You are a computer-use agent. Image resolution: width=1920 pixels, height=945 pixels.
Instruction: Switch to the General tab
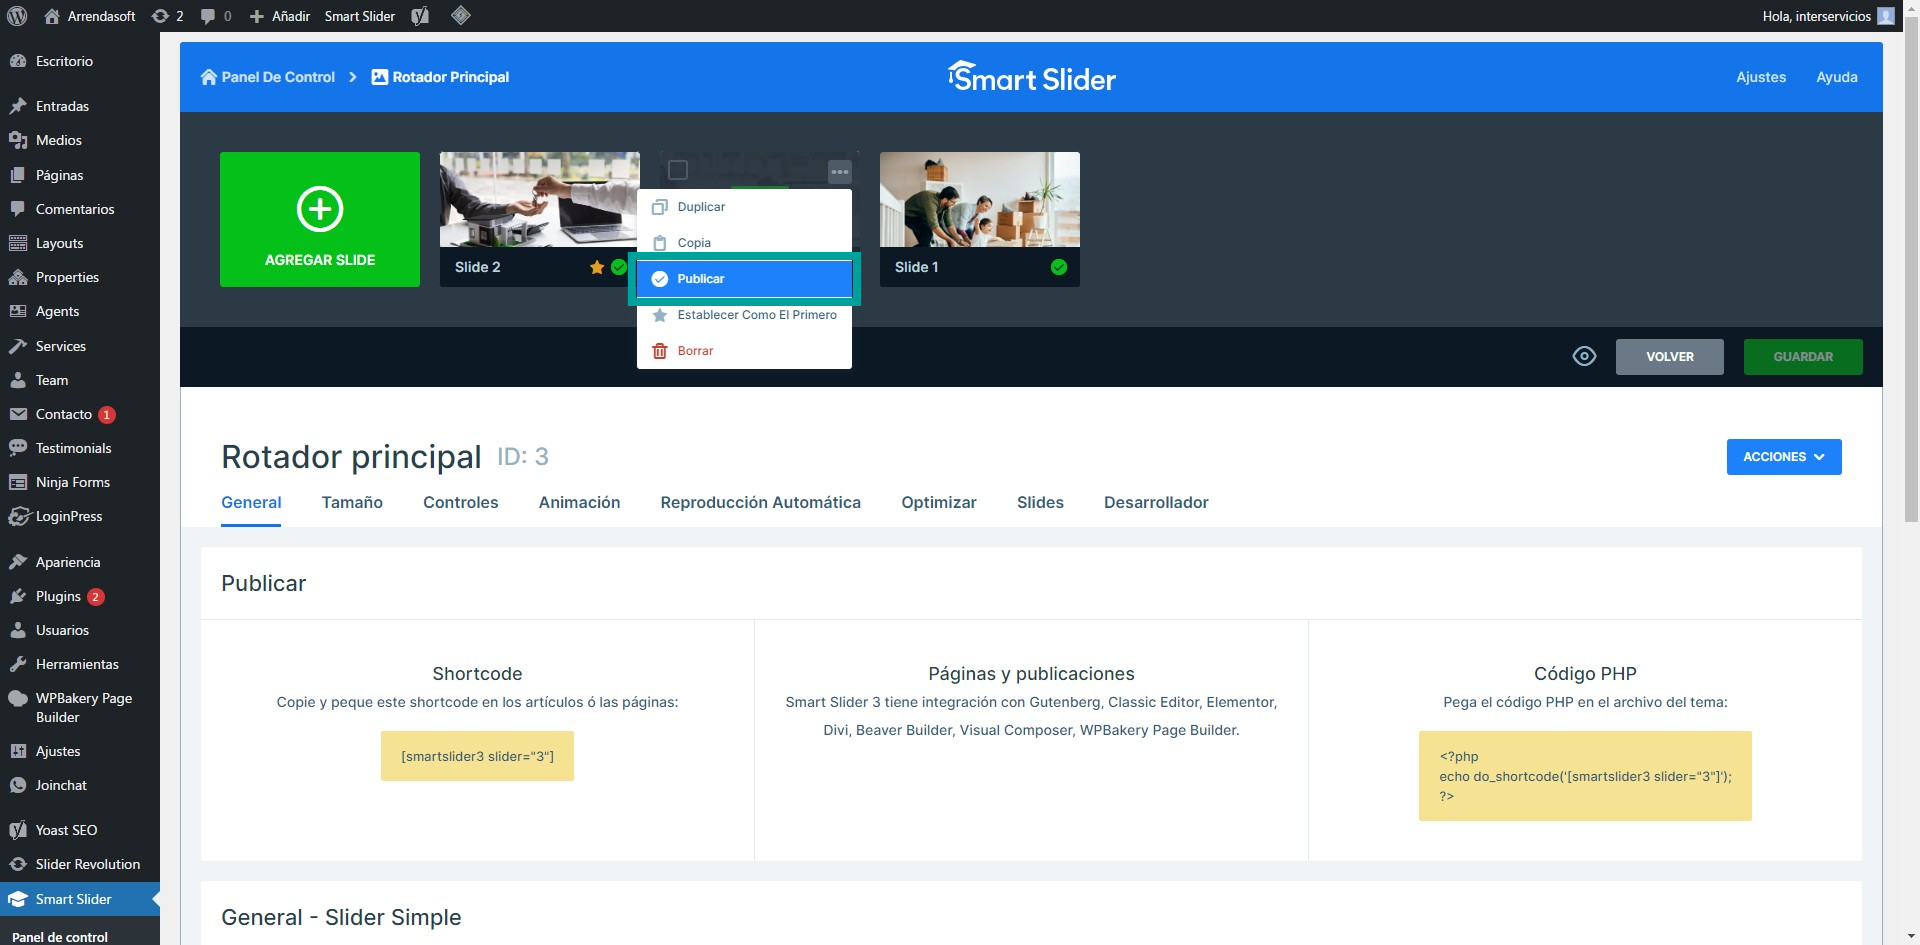(x=251, y=502)
